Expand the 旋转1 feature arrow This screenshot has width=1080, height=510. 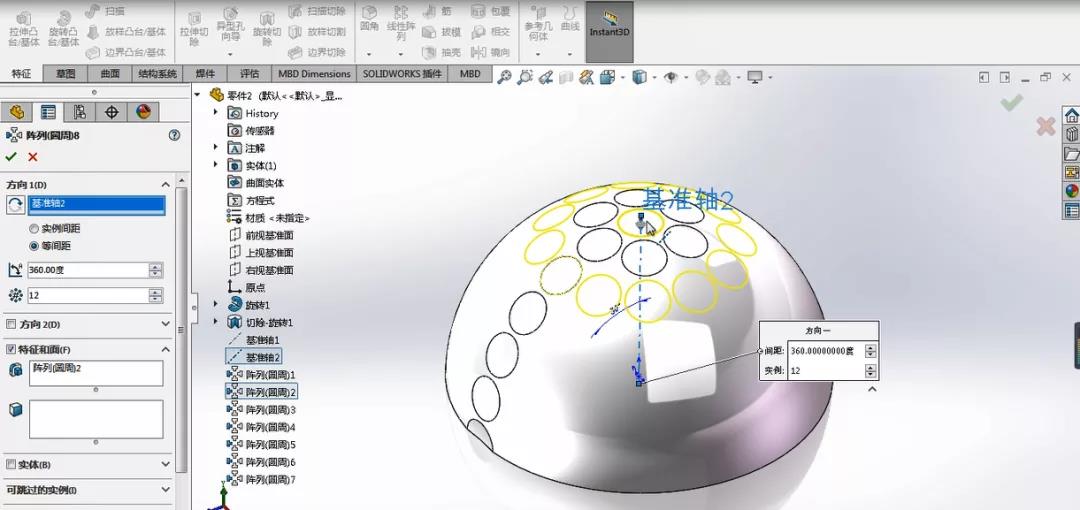[x=216, y=304]
